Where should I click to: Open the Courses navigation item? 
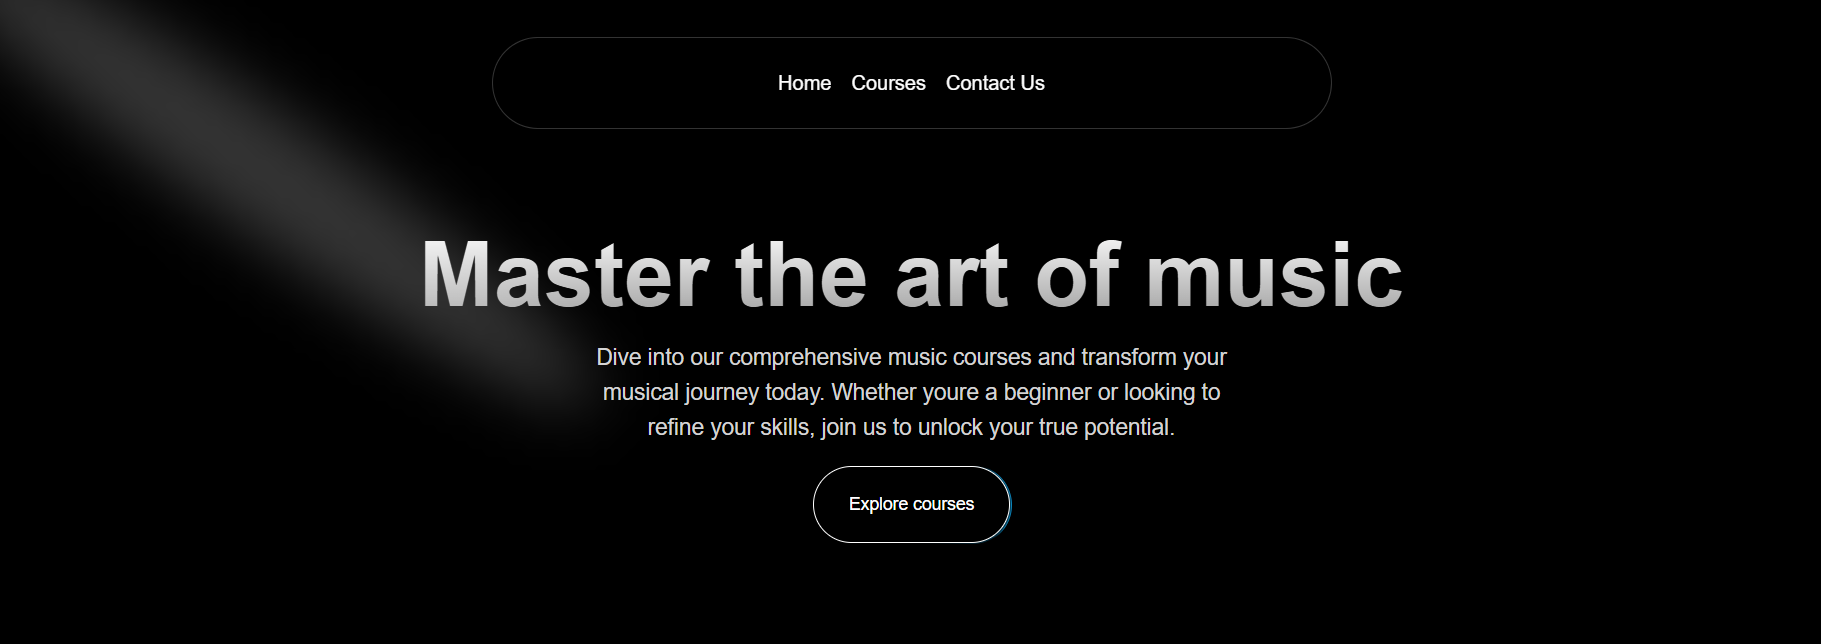point(888,83)
